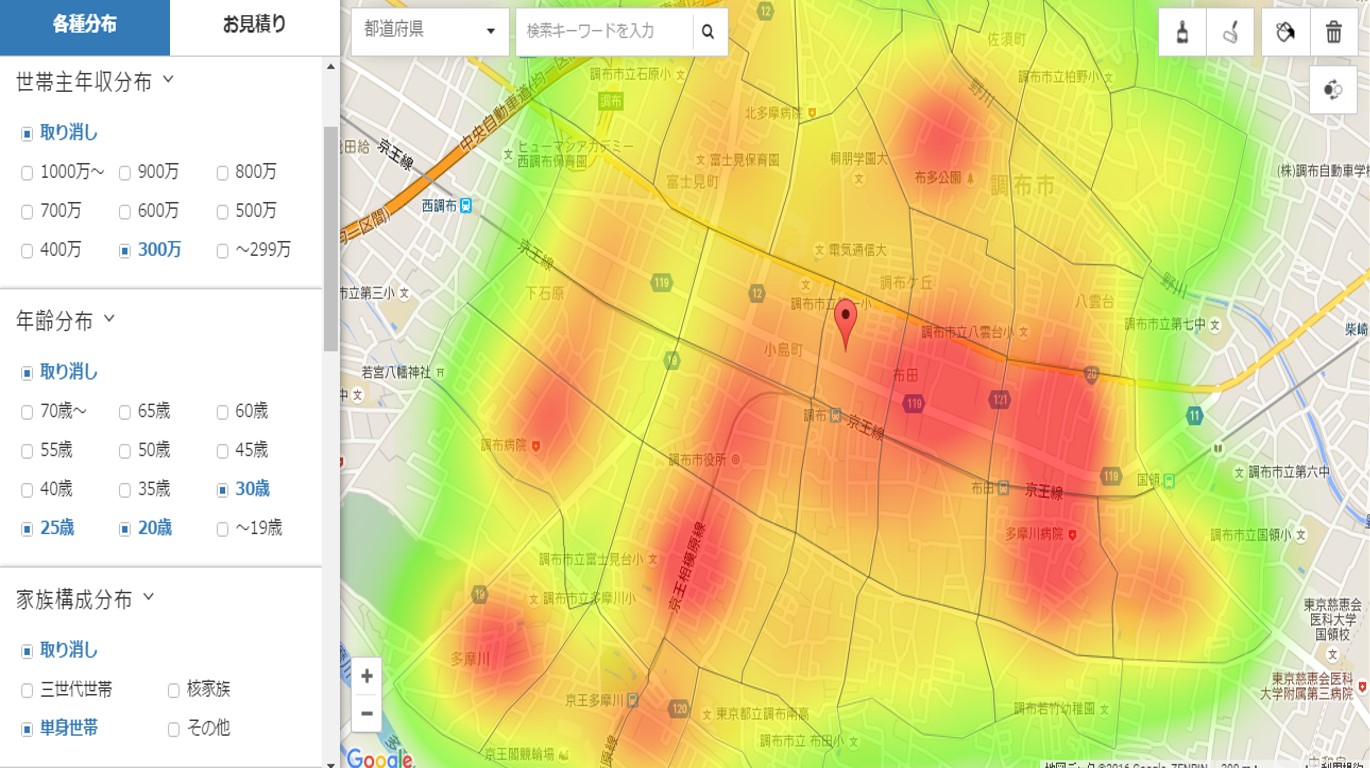Click the sidebar scrollbar up arrow
This screenshot has width=1370, height=768.
point(331,67)
